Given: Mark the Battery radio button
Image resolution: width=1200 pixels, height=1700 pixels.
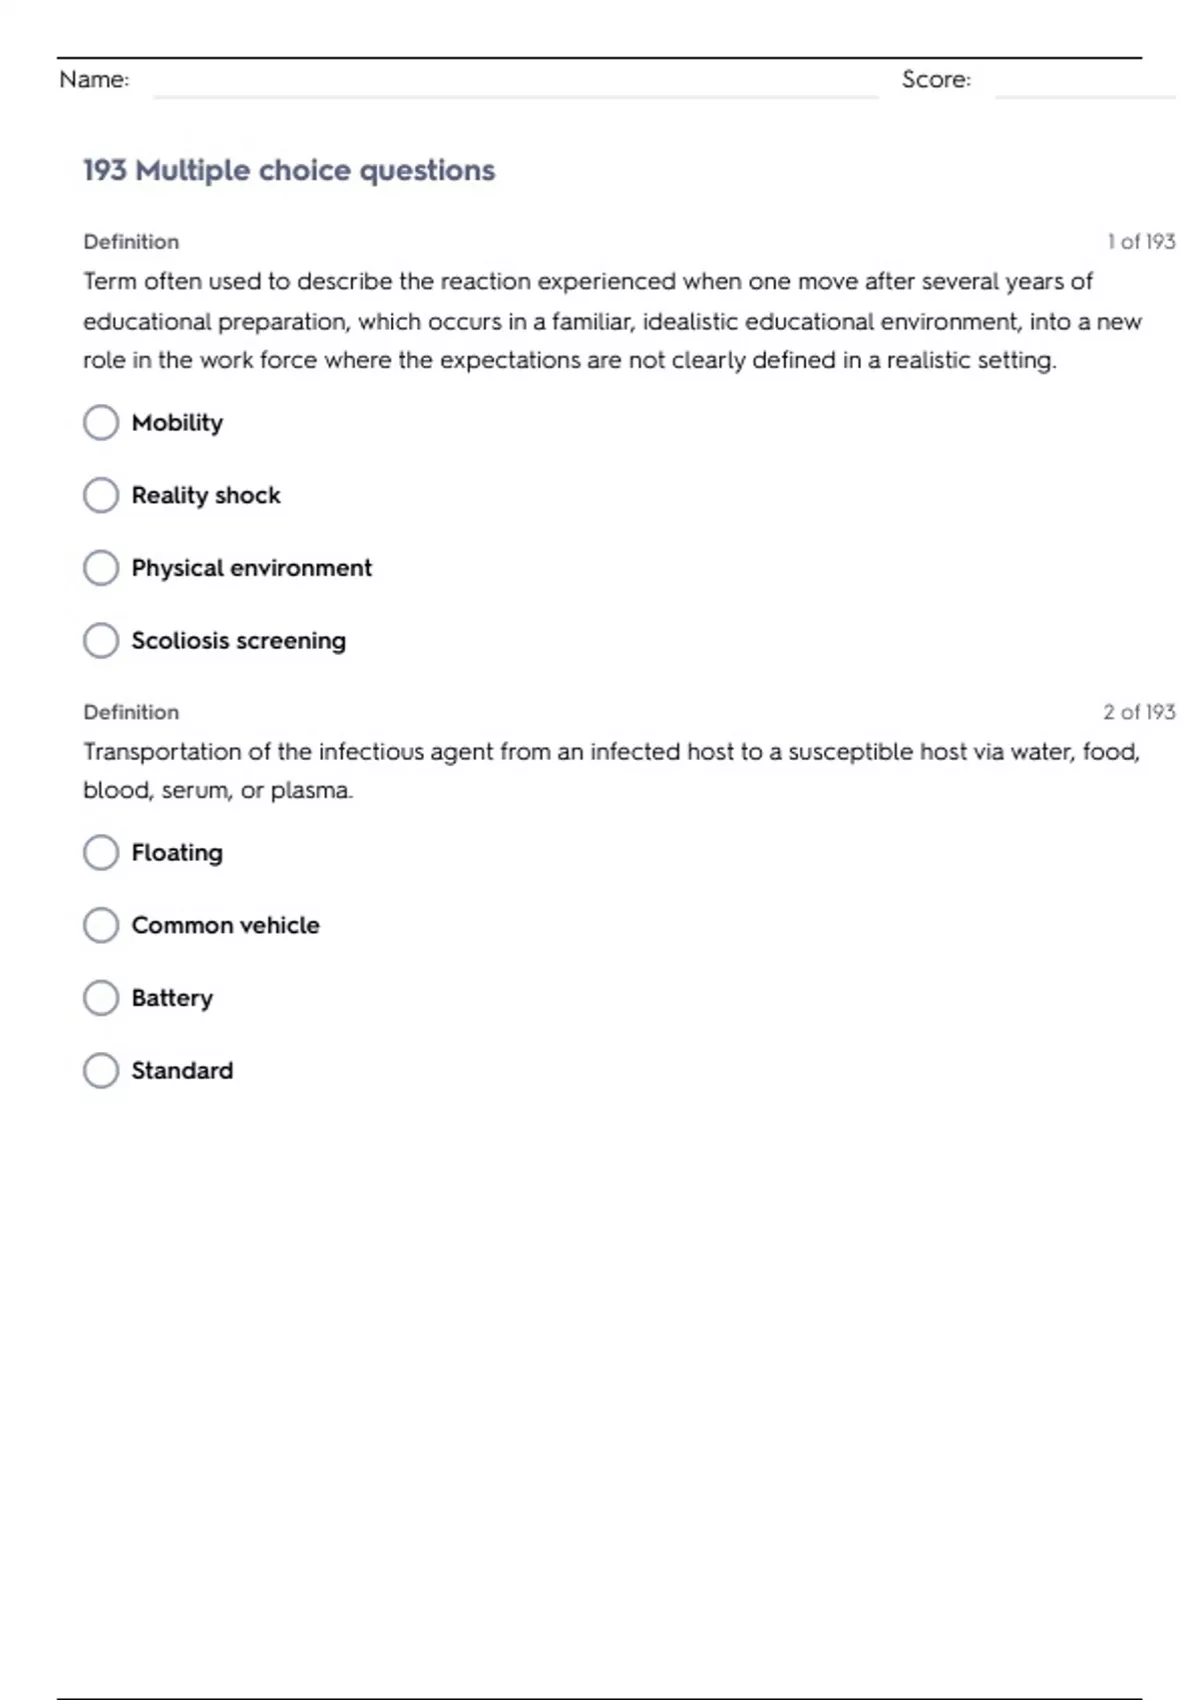Looking at the screenshot, I should click(101, 998).
